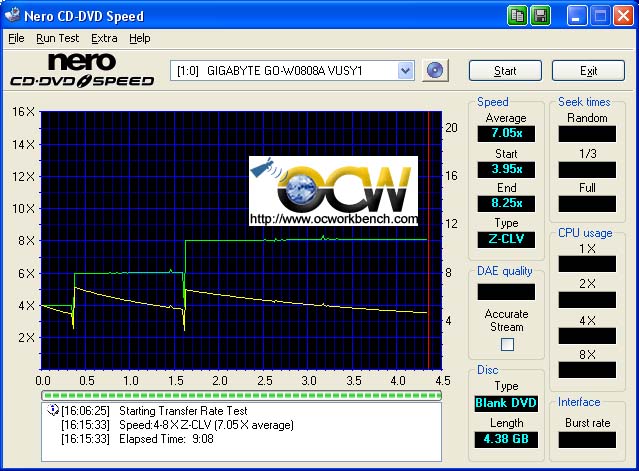639x471 pixels.
Task: Open the Extra menu
Action: (x=104, y=38)
